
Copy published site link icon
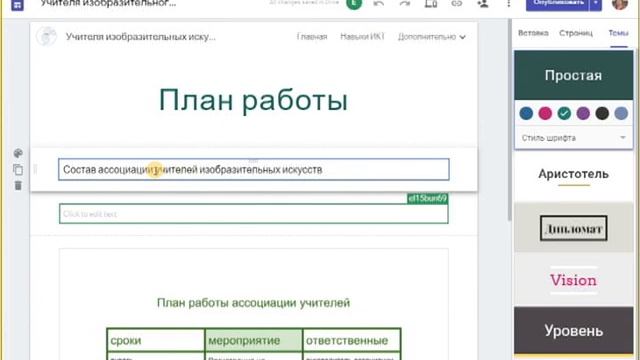coord(457,4)
